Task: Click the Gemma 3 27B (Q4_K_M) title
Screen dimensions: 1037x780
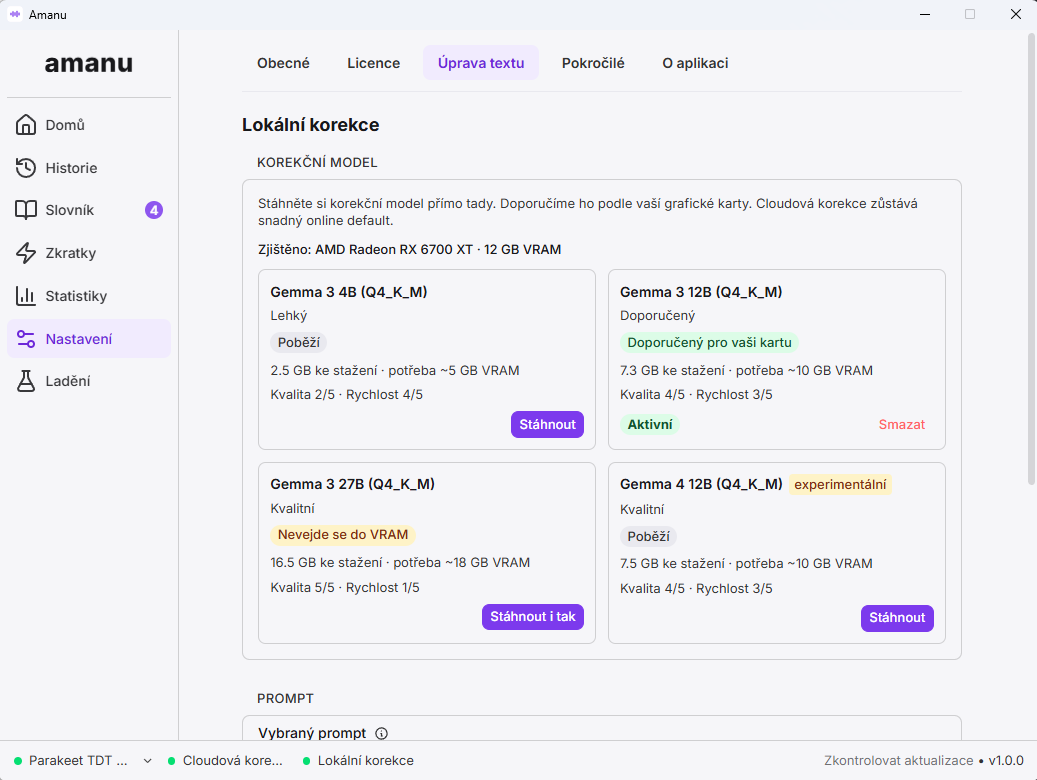Action: tap(353, 484)
